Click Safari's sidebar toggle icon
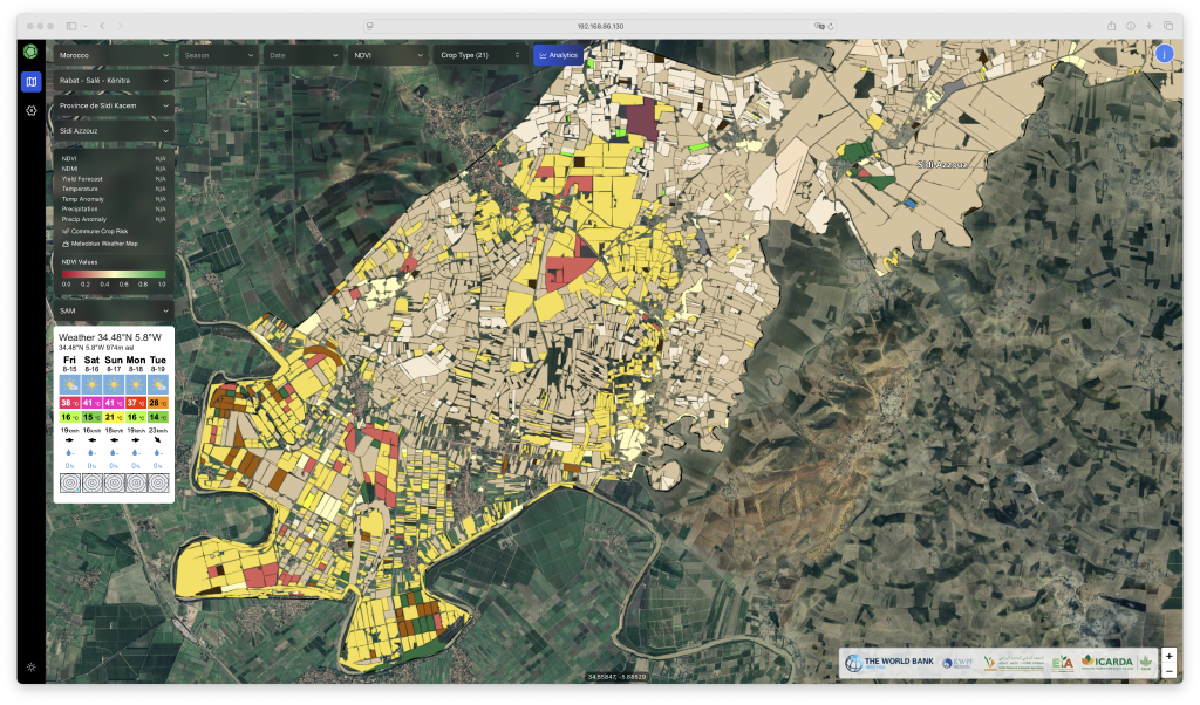The image size is (1200, 705). pos(72,25)
